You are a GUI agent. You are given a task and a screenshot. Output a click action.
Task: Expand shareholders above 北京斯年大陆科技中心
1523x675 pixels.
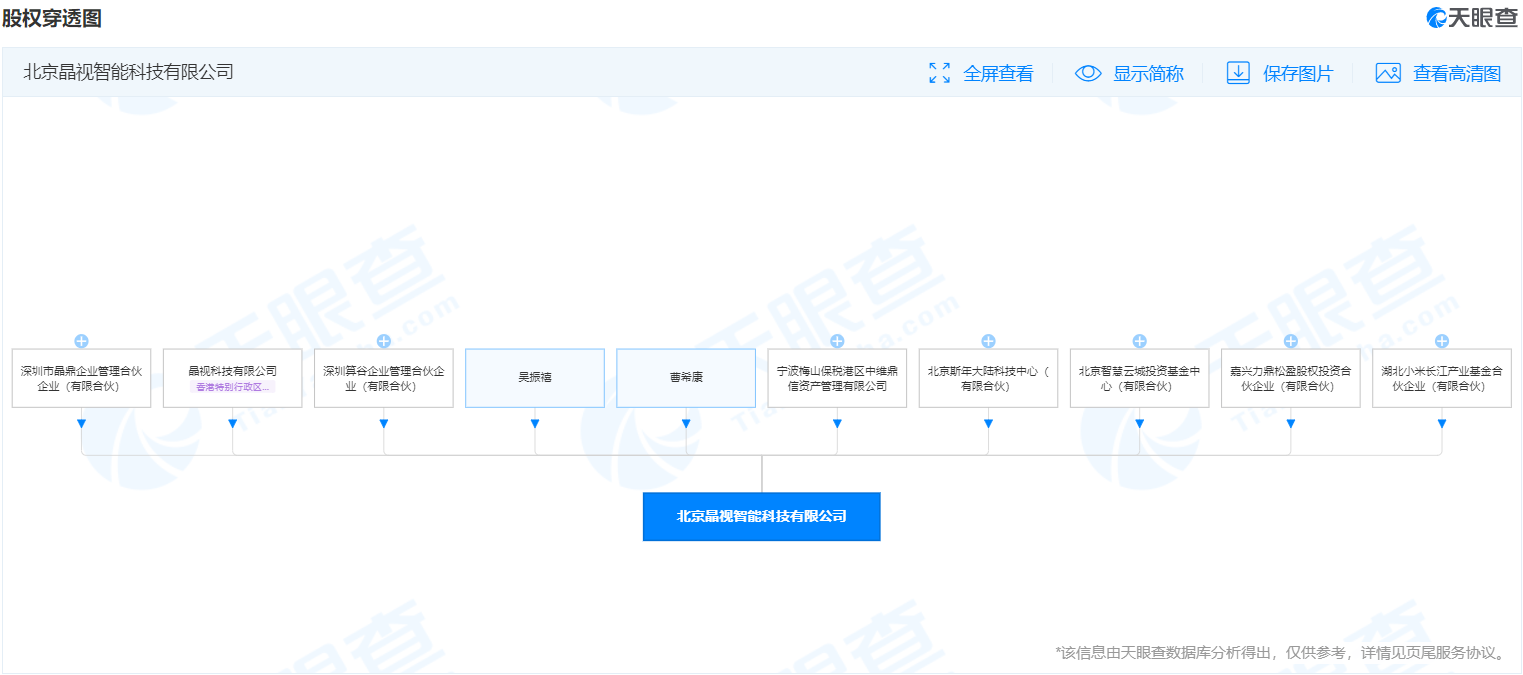point(988,341)
